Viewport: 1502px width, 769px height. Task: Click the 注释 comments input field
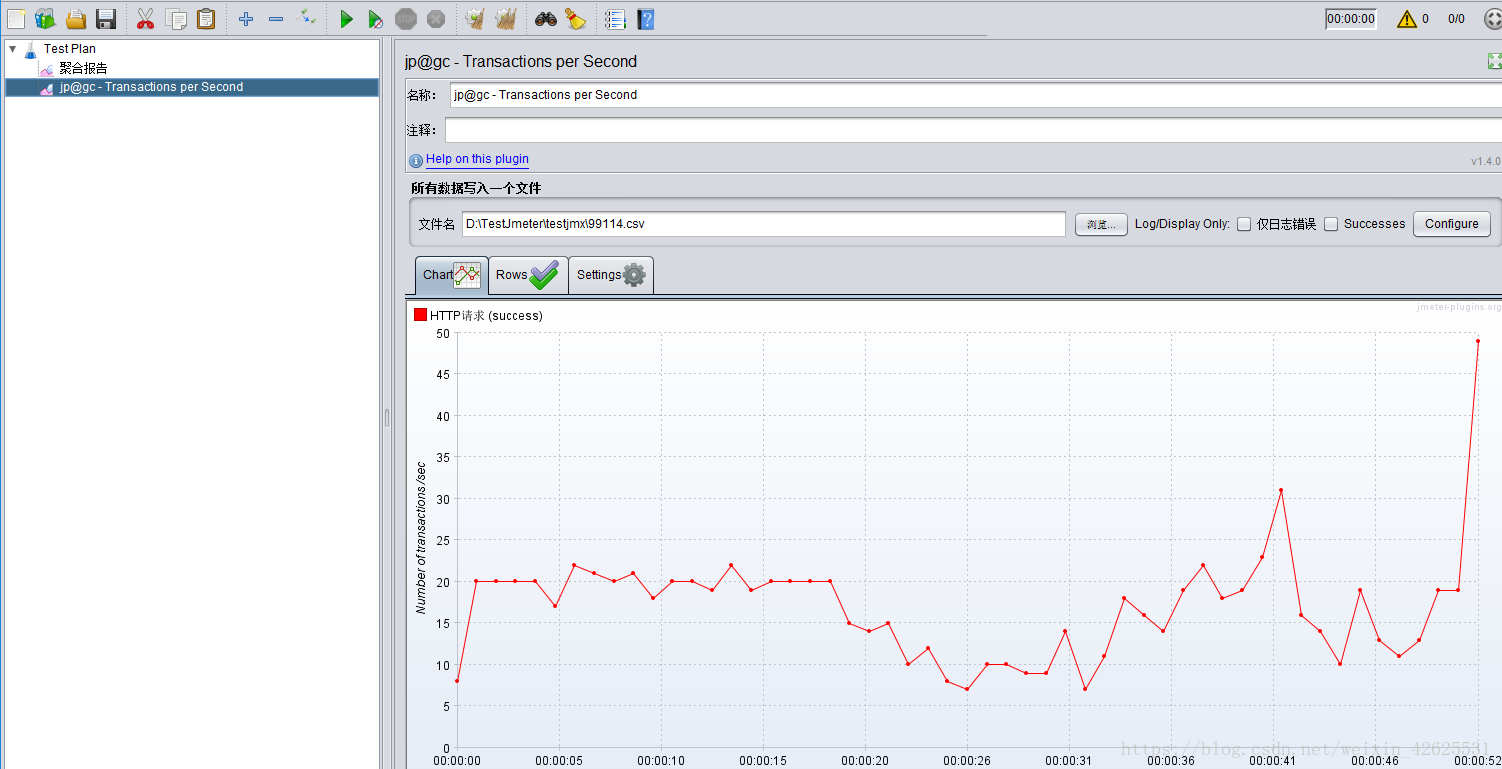pyautogui.click(x=973, y=130)
